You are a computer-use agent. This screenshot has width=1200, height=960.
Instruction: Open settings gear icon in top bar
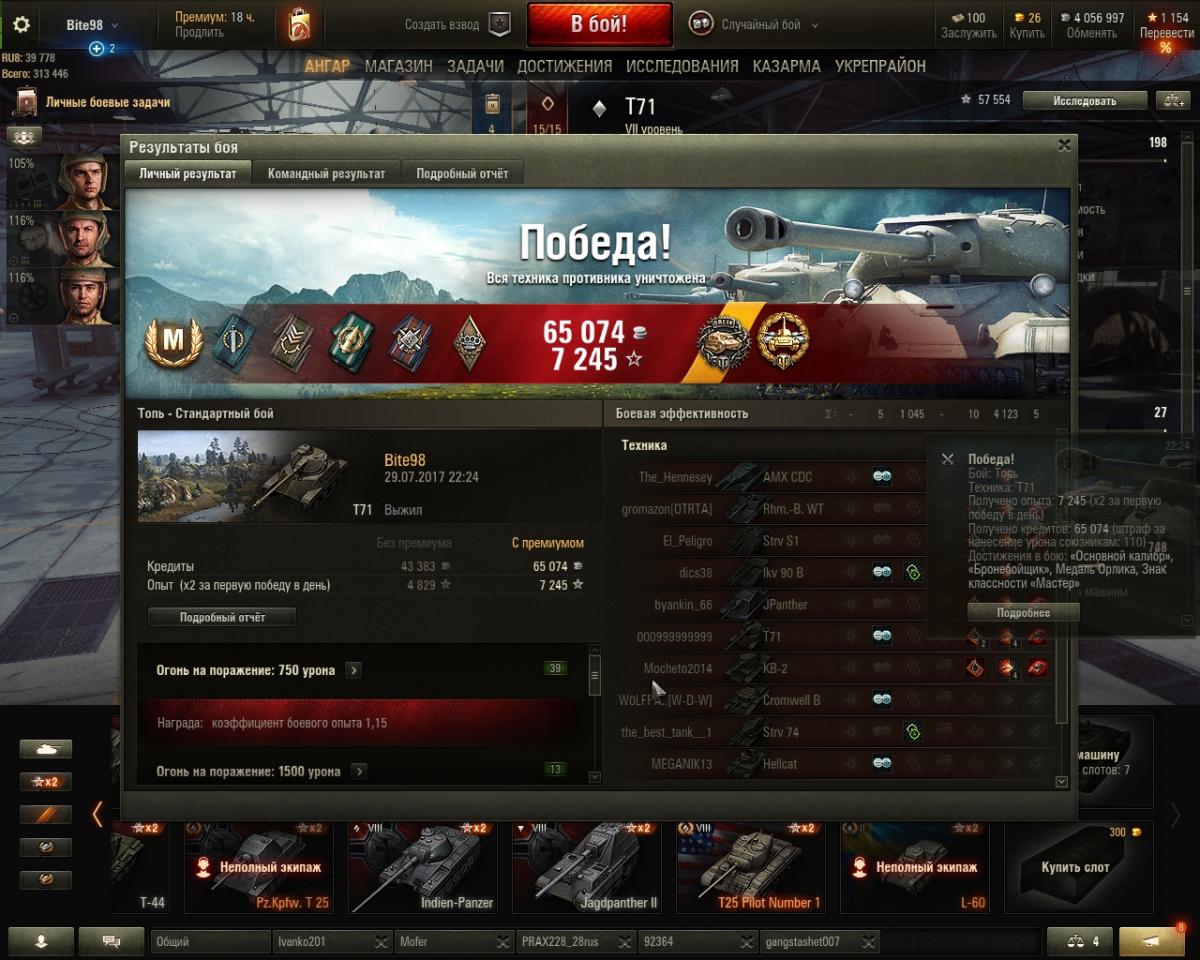(21, 25)
